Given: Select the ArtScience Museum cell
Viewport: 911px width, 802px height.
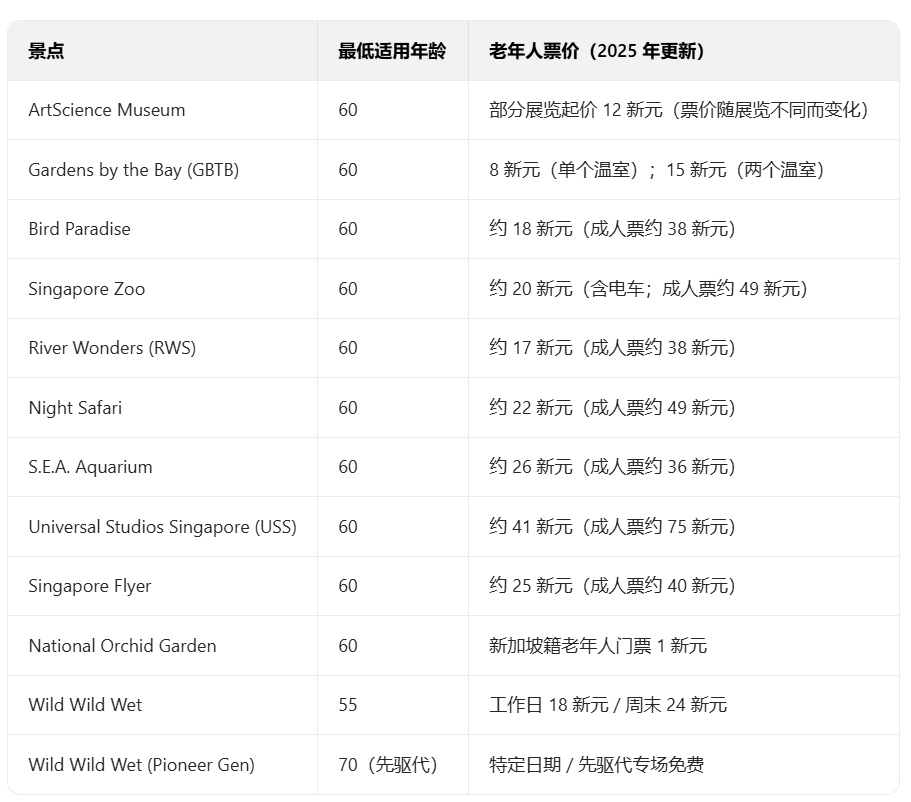Looking at the screenshot, I should pyautogui.click(x=107, y=110).
